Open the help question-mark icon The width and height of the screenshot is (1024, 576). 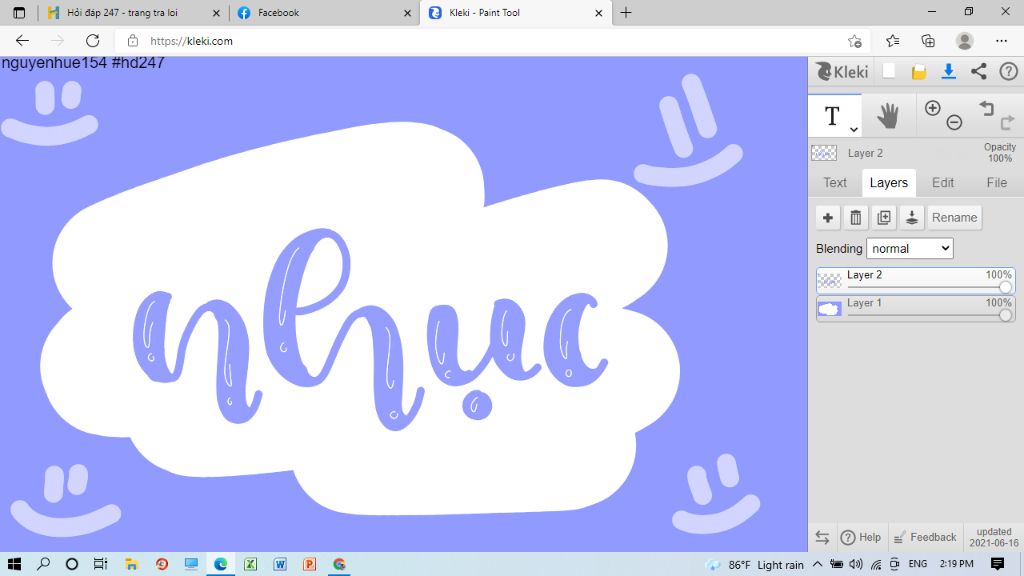[1008, 71]
